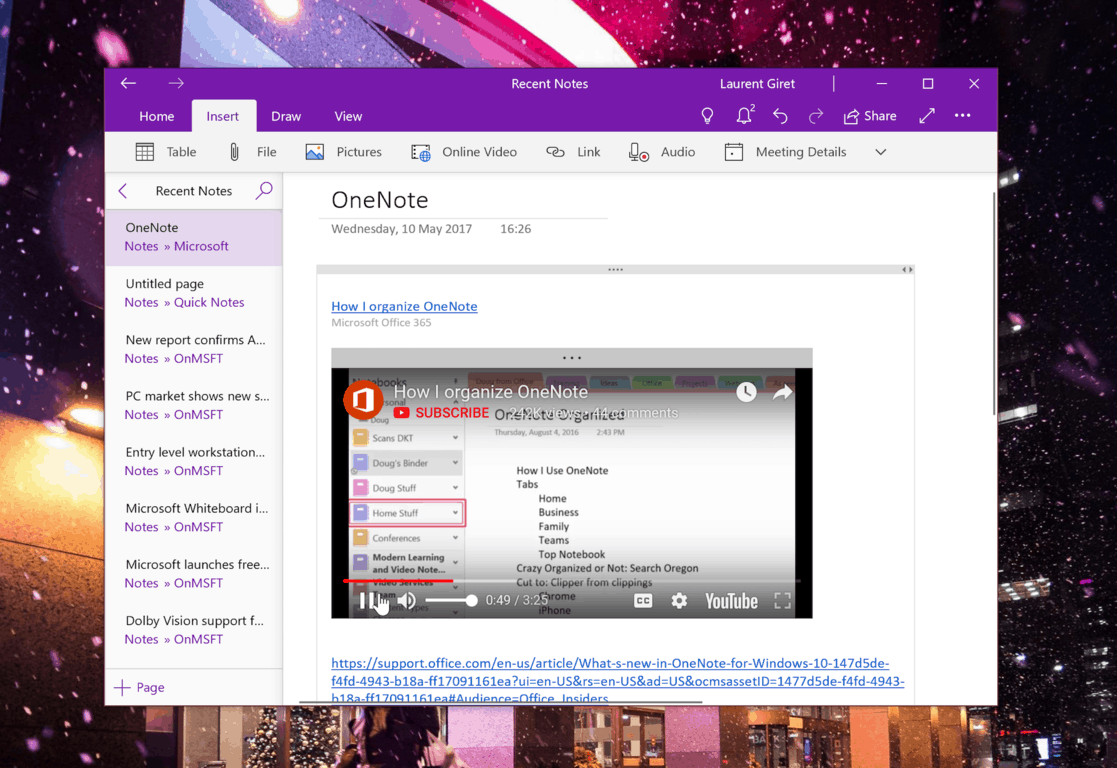
Task: Click the page time 16:26
Action: (515, 229)
